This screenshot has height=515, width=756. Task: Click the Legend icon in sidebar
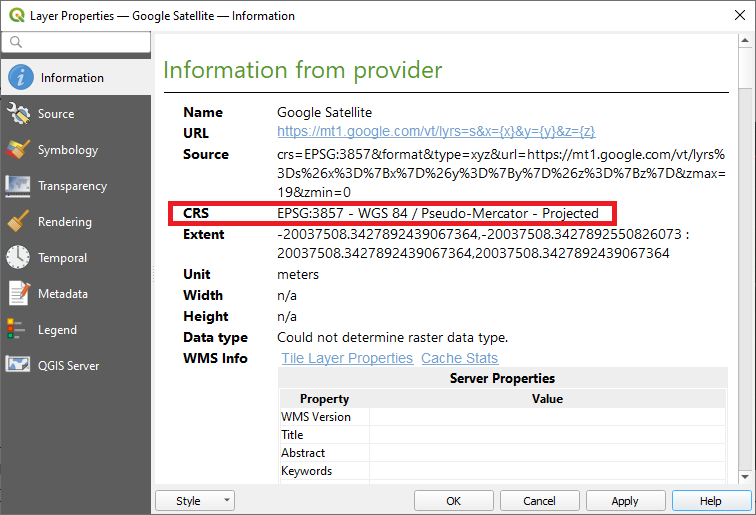click(19, 329)
